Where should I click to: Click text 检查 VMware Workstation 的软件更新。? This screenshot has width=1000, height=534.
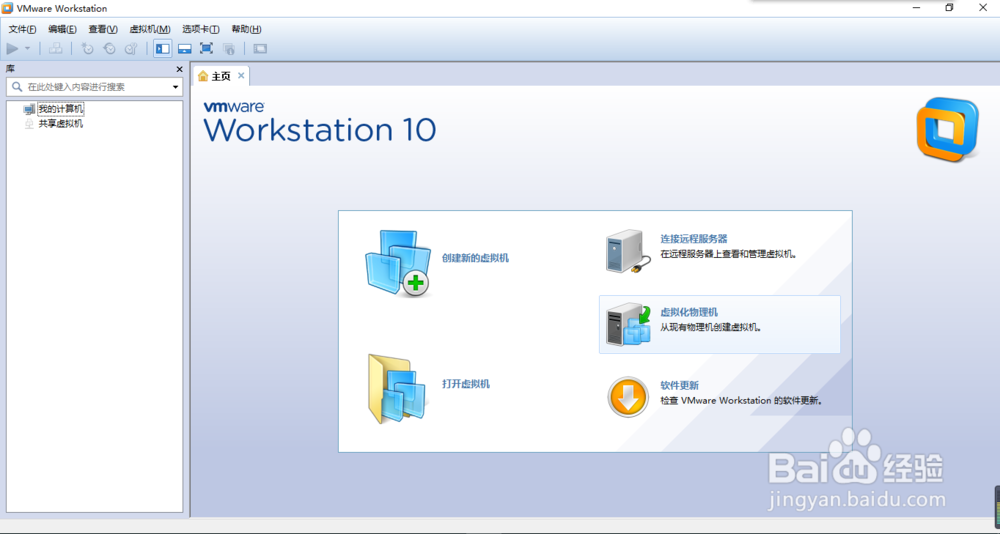[742, 401]
